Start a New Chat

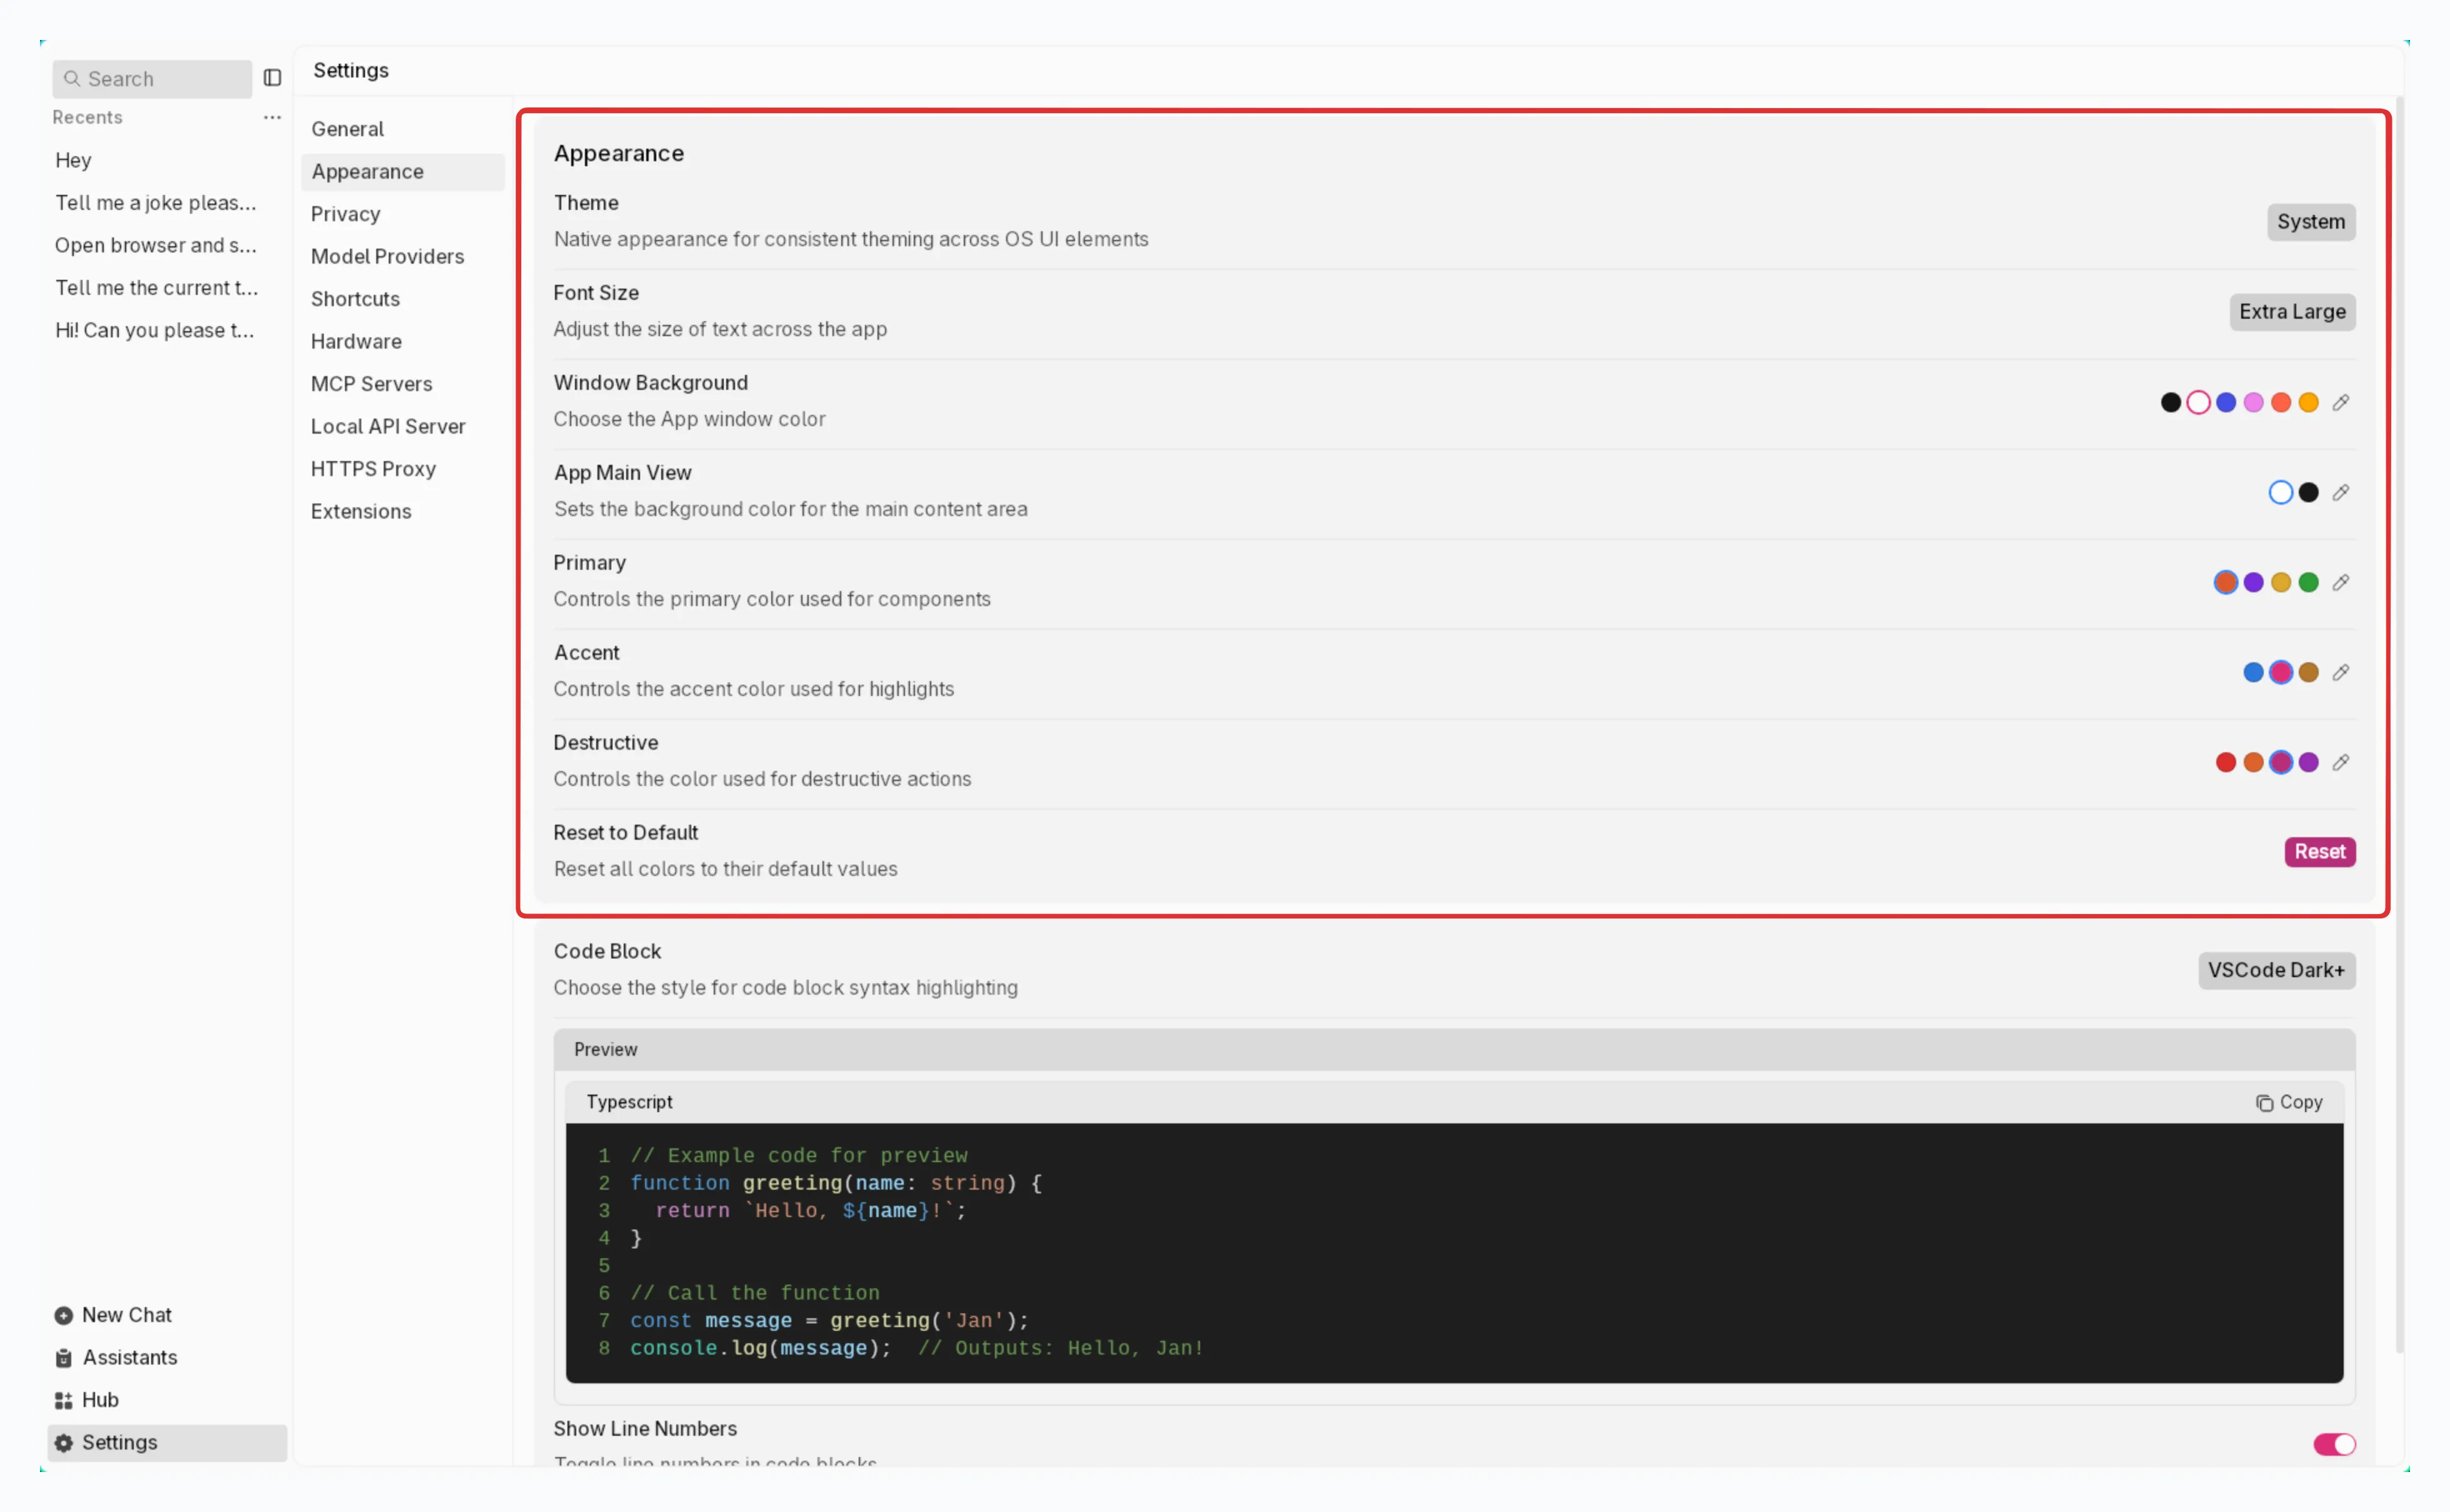[126, 1315]
